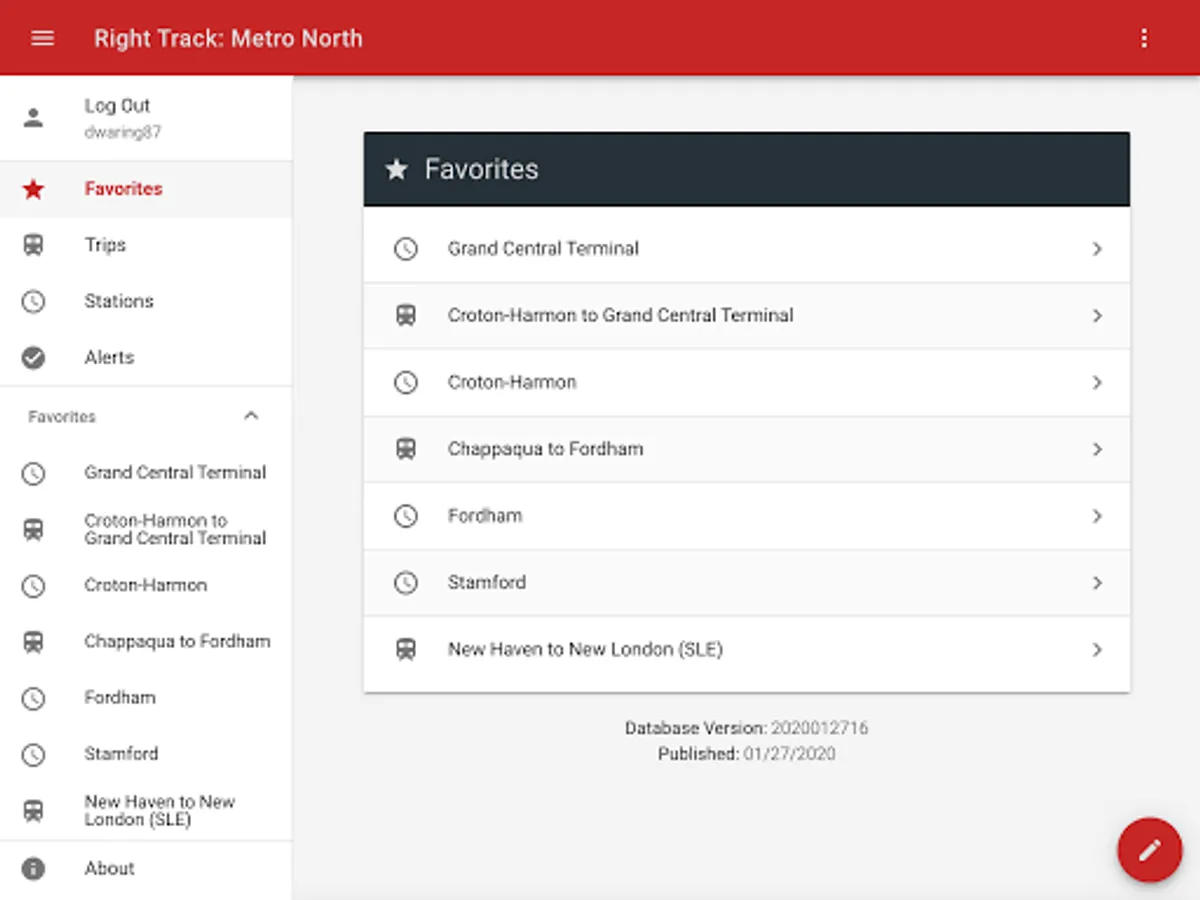The width and height of the screenshot is (1200, 900).
Task: Click the user profile icon beside Log Out
Action: click(33, 118)
